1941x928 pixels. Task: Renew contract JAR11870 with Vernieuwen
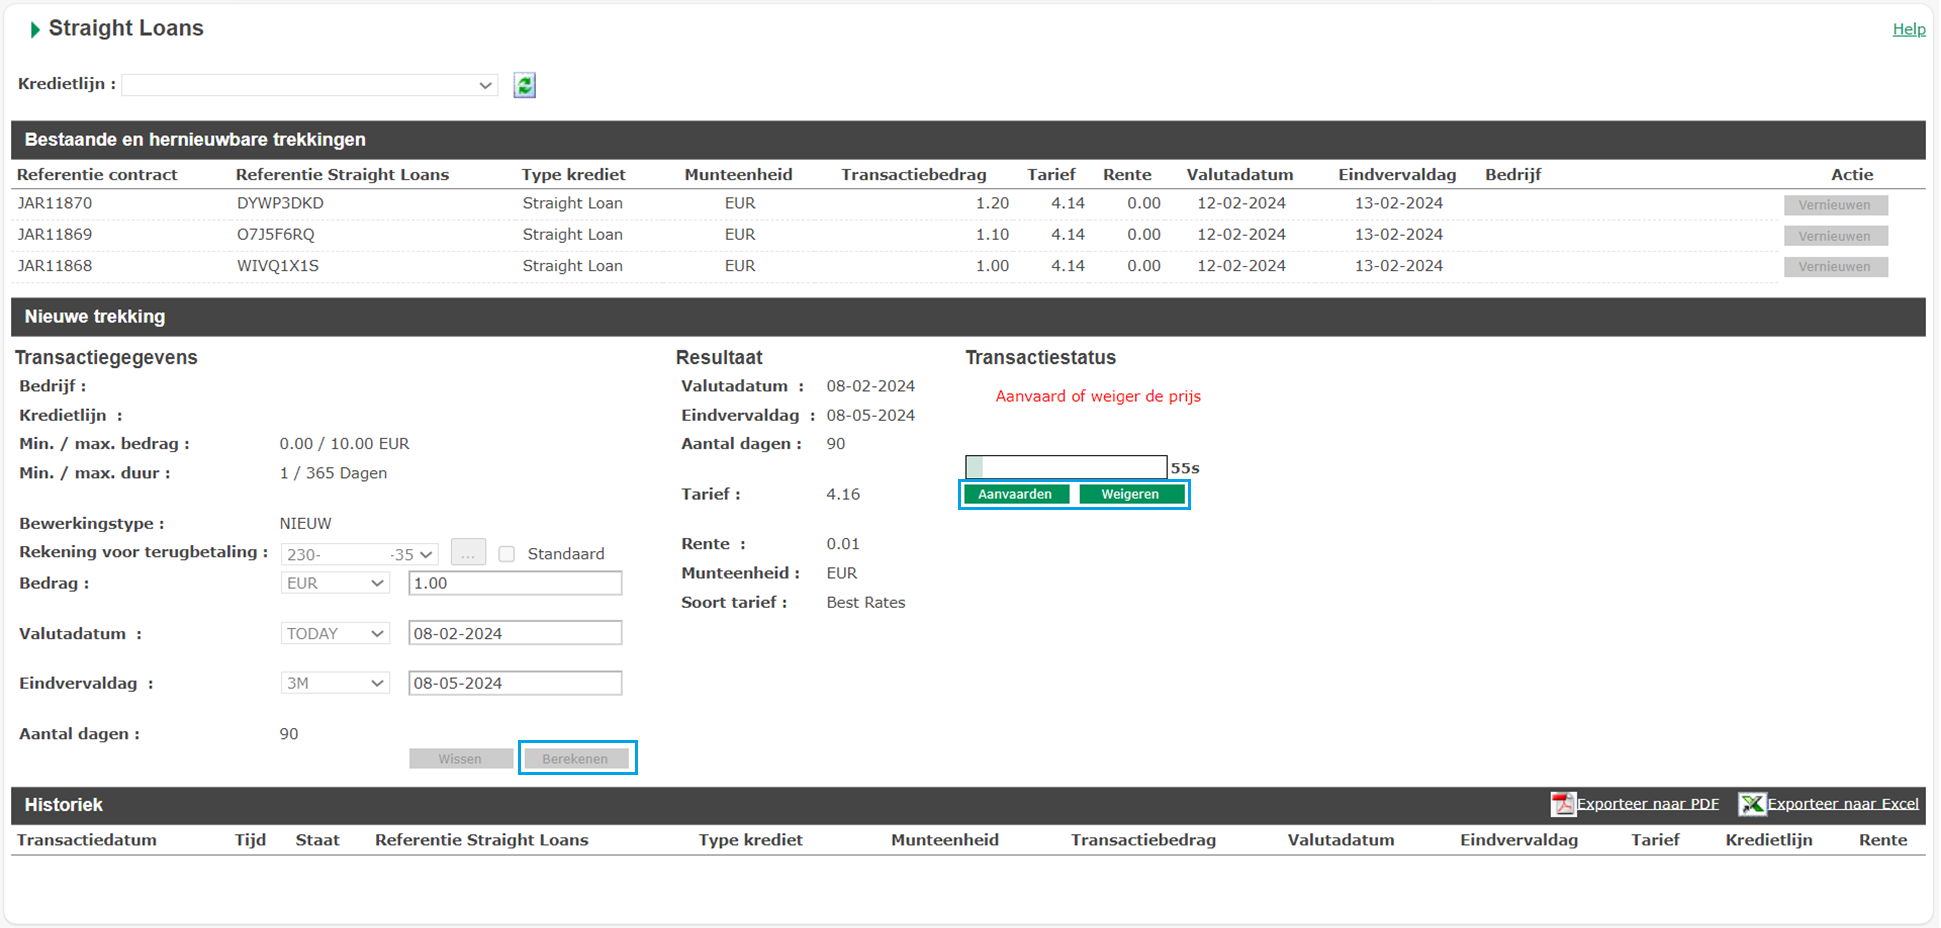click(1835, 205)
